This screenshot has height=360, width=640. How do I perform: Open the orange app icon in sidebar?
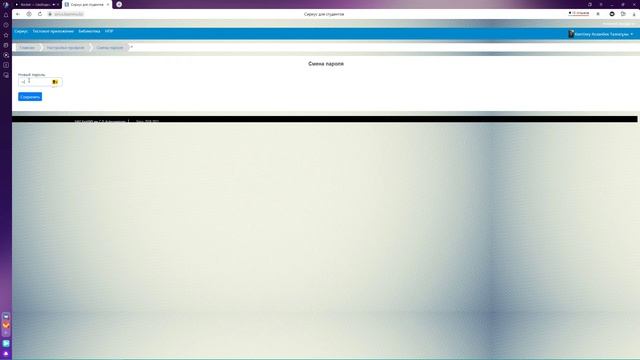(6, 325)
